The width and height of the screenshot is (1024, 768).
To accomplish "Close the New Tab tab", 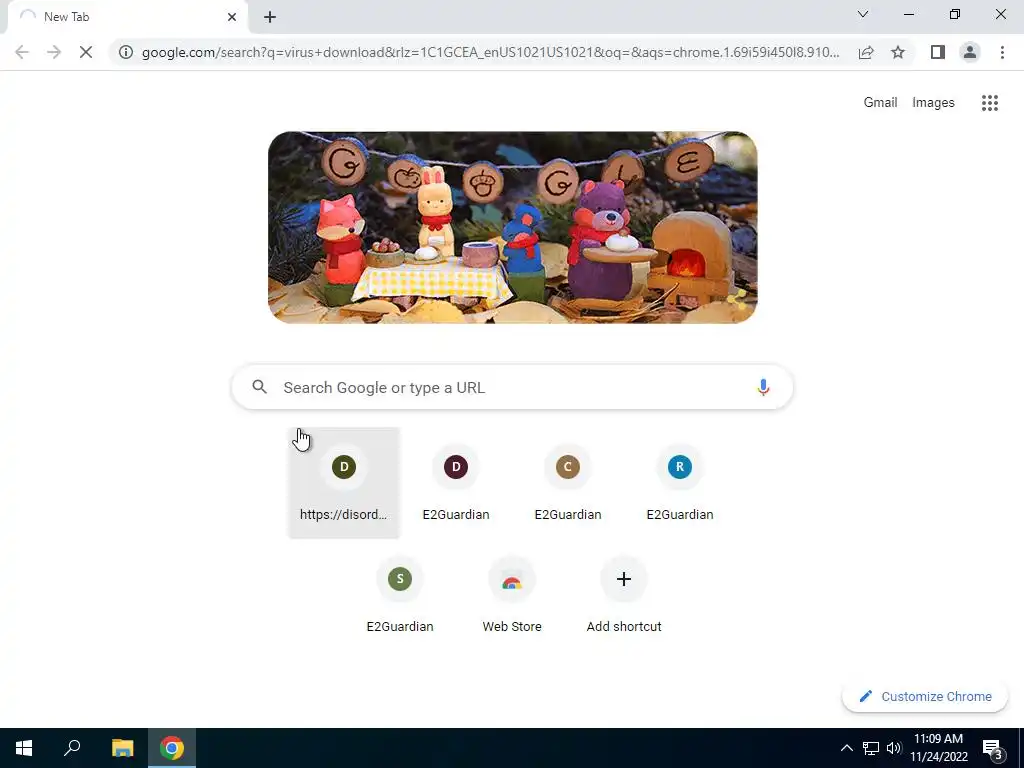I will pos(232,17).
